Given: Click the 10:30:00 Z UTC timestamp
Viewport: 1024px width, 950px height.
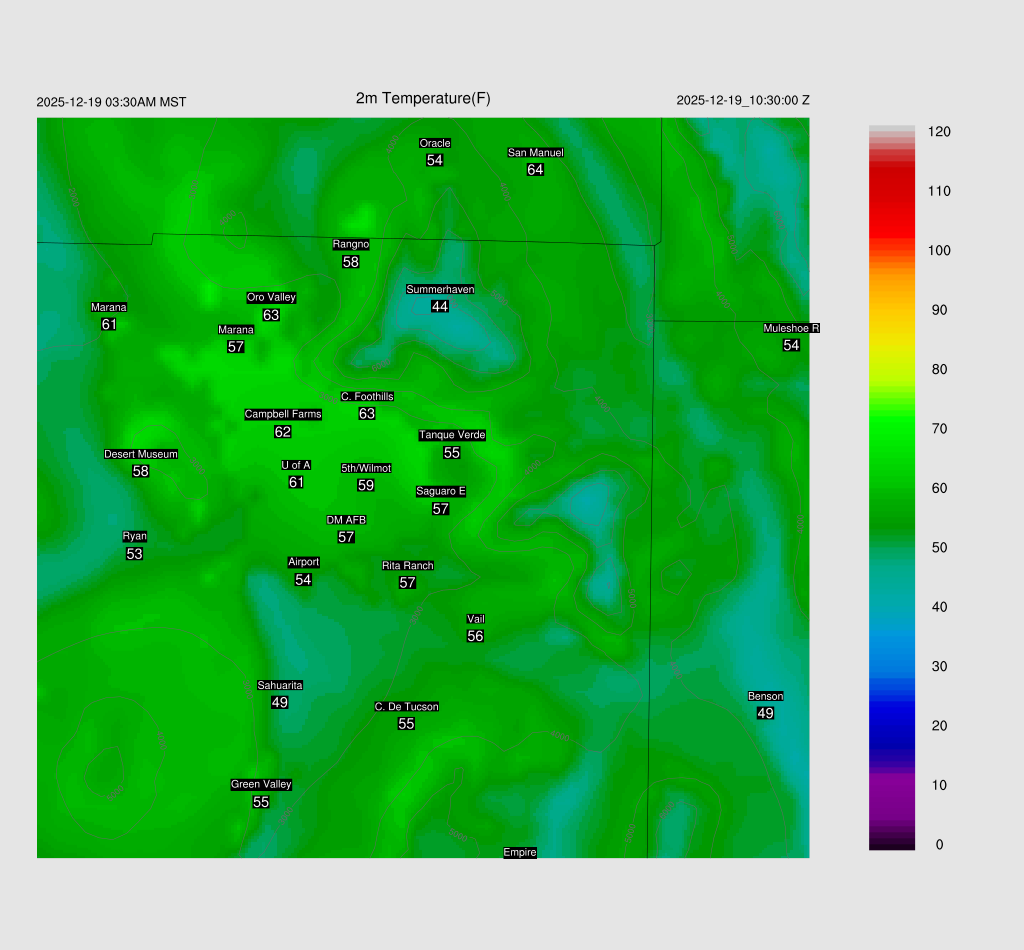Looking at the screenshot, I should (743, 101).
